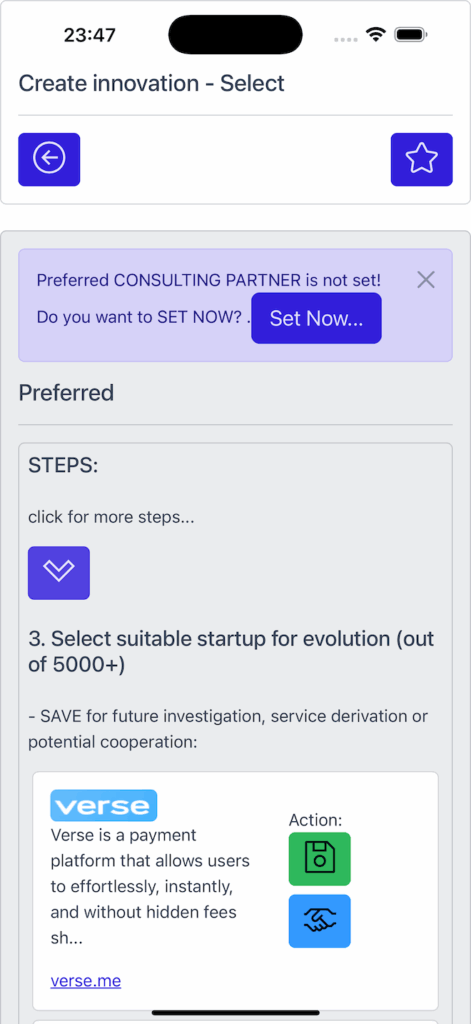The width and height of the screenshot is (471, 1024).
Task: Select the "Create innovation - Select" page title
Action: point(152,84)
